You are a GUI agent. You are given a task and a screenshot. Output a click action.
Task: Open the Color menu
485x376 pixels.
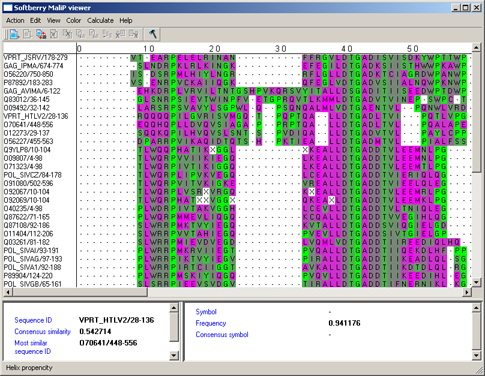pos(73,20)
